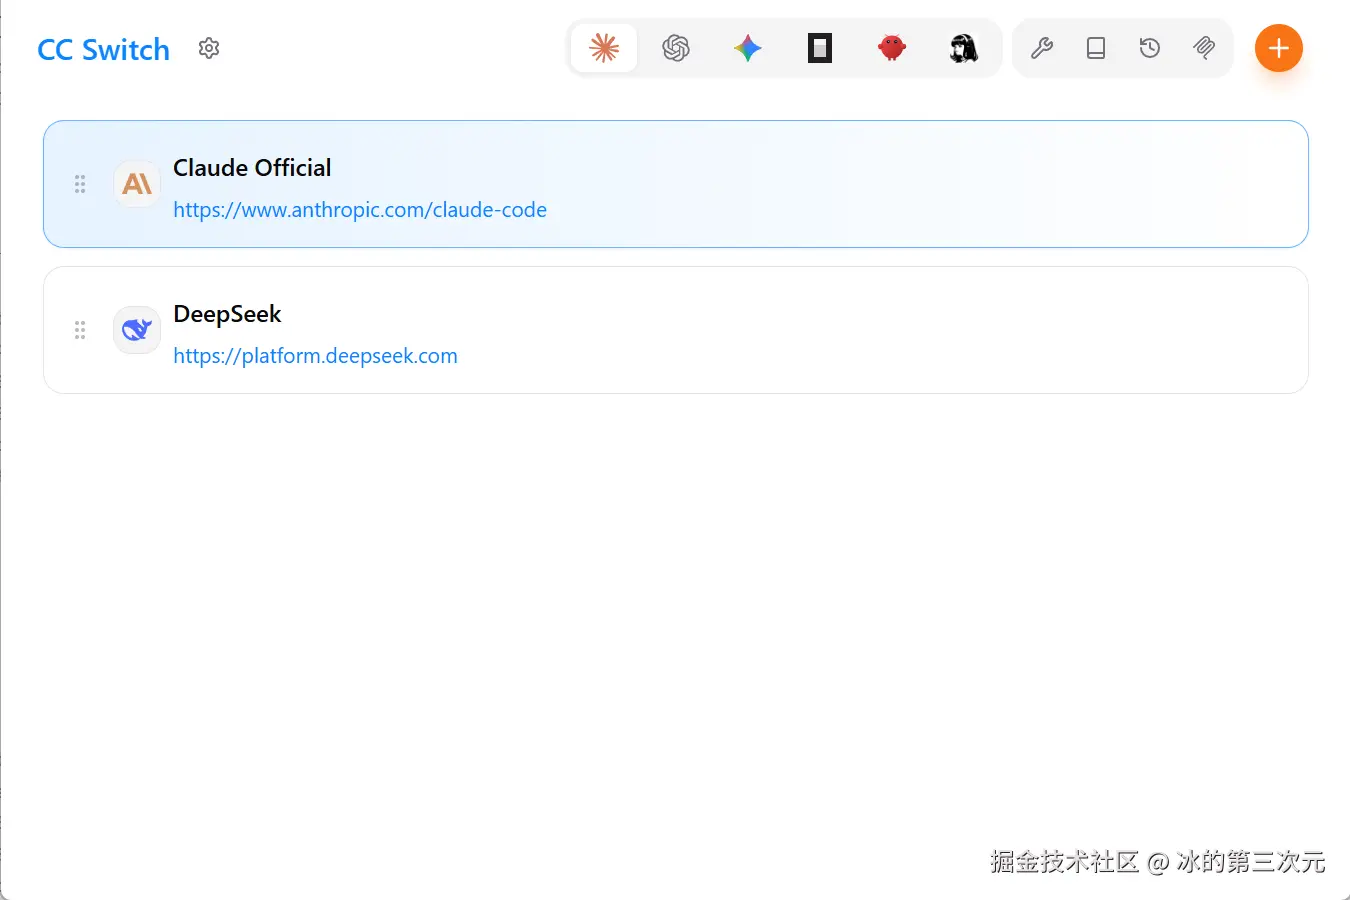1350x900 pixels.
Task: Click the Anthropic logo on Claude Official
Action: (137, 184)
